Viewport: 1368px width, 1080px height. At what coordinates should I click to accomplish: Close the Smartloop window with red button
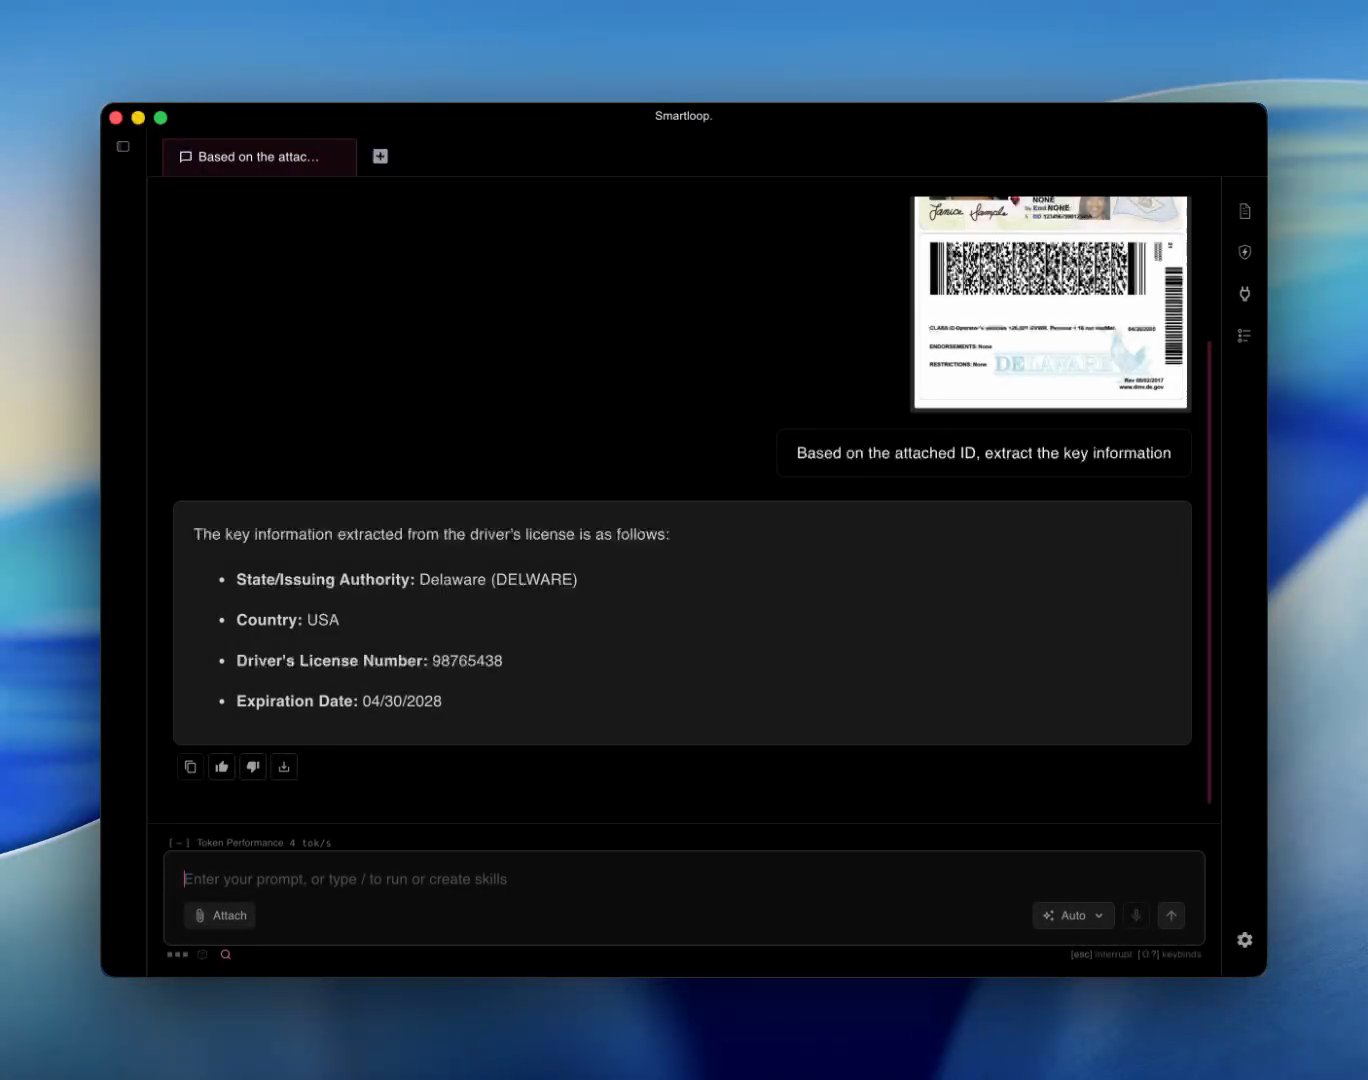(x=116, y=118)
